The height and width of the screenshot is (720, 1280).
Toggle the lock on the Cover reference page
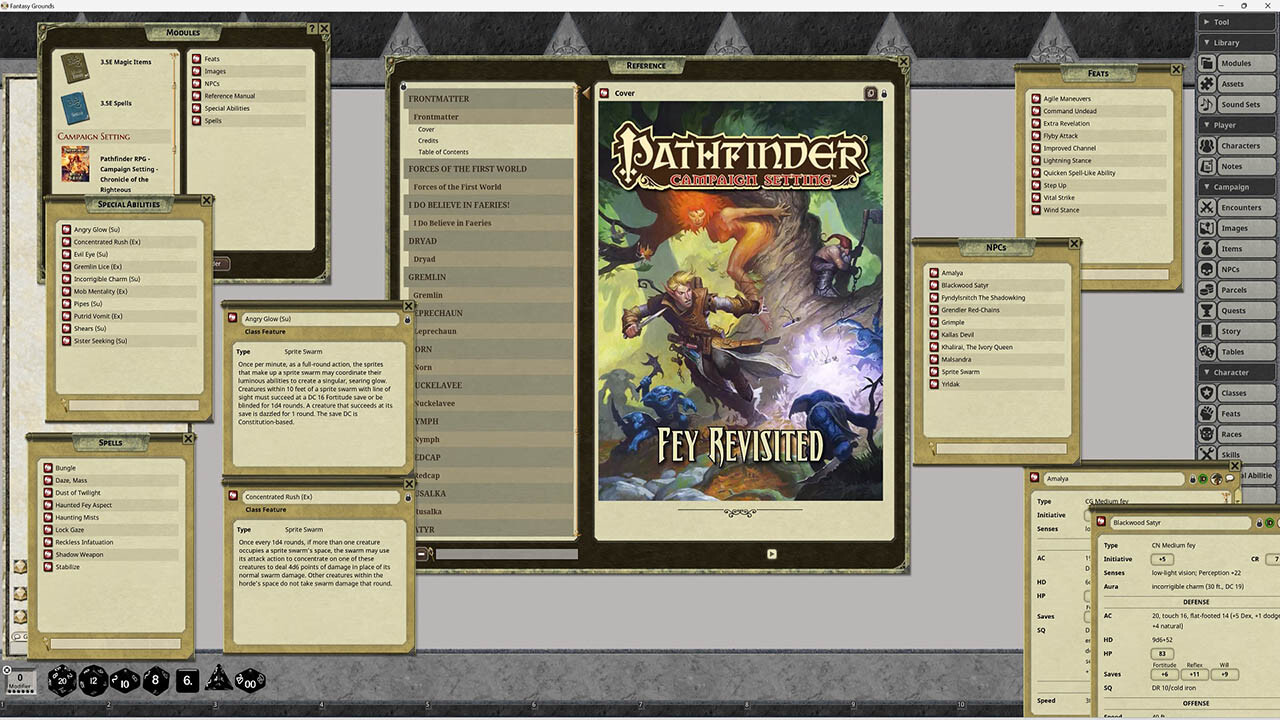(x=885, y=93)
